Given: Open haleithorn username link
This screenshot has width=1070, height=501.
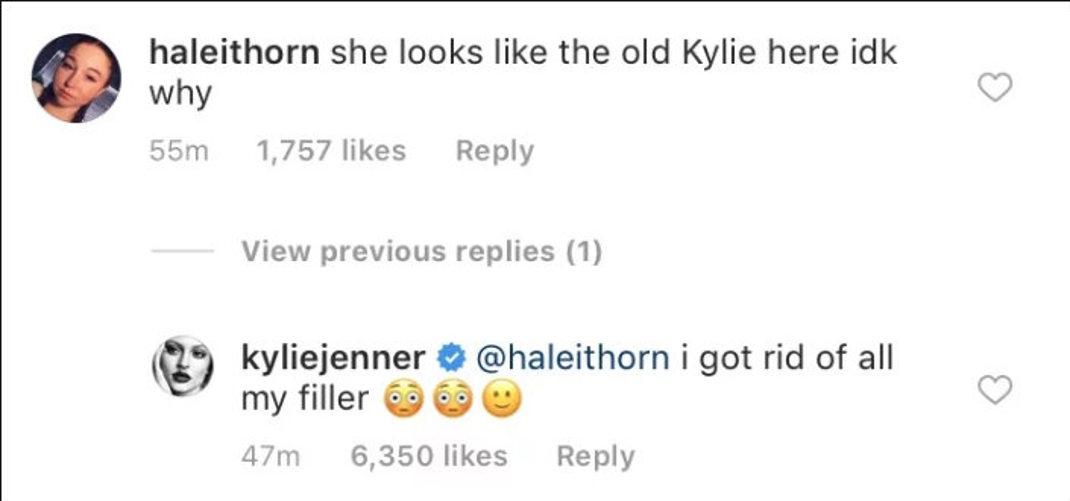Looking at the screenshot, I should pyautogui.click(x=234, y=53).
